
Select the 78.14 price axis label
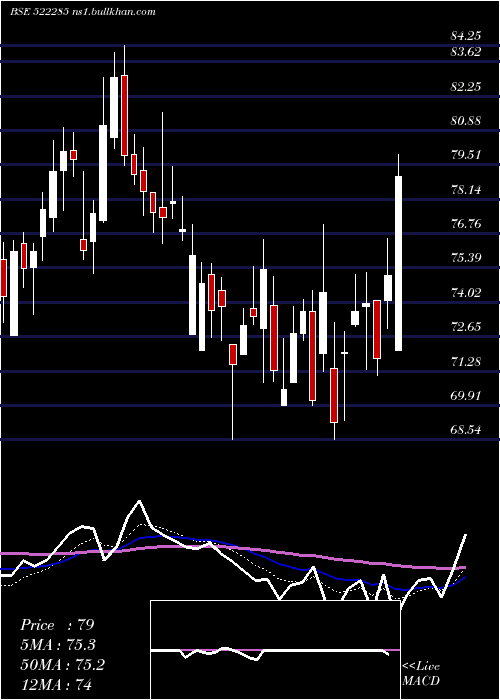click(466, 190)
